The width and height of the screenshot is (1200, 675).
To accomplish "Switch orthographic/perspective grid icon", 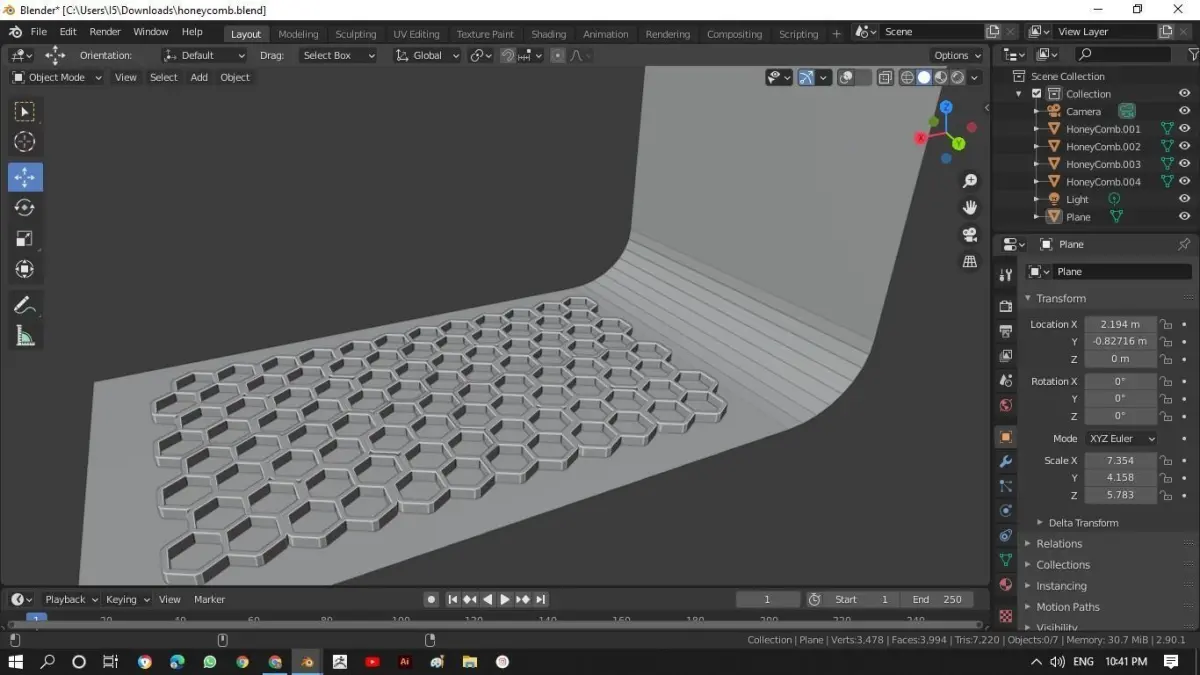I will tap(969, 261).
